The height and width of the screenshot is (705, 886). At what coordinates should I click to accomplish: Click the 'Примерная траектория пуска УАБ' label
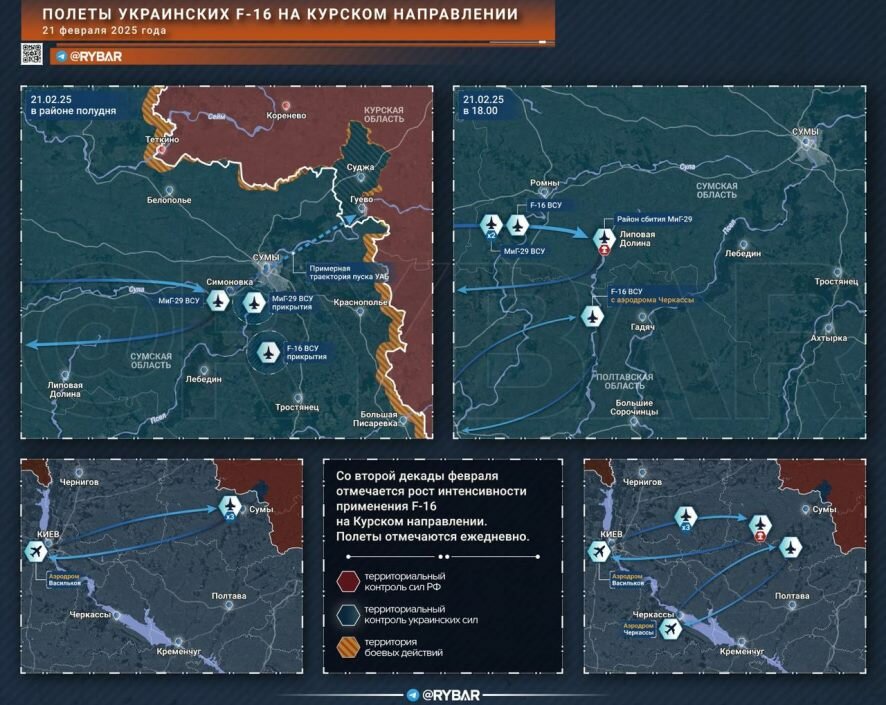coord(349,272)
